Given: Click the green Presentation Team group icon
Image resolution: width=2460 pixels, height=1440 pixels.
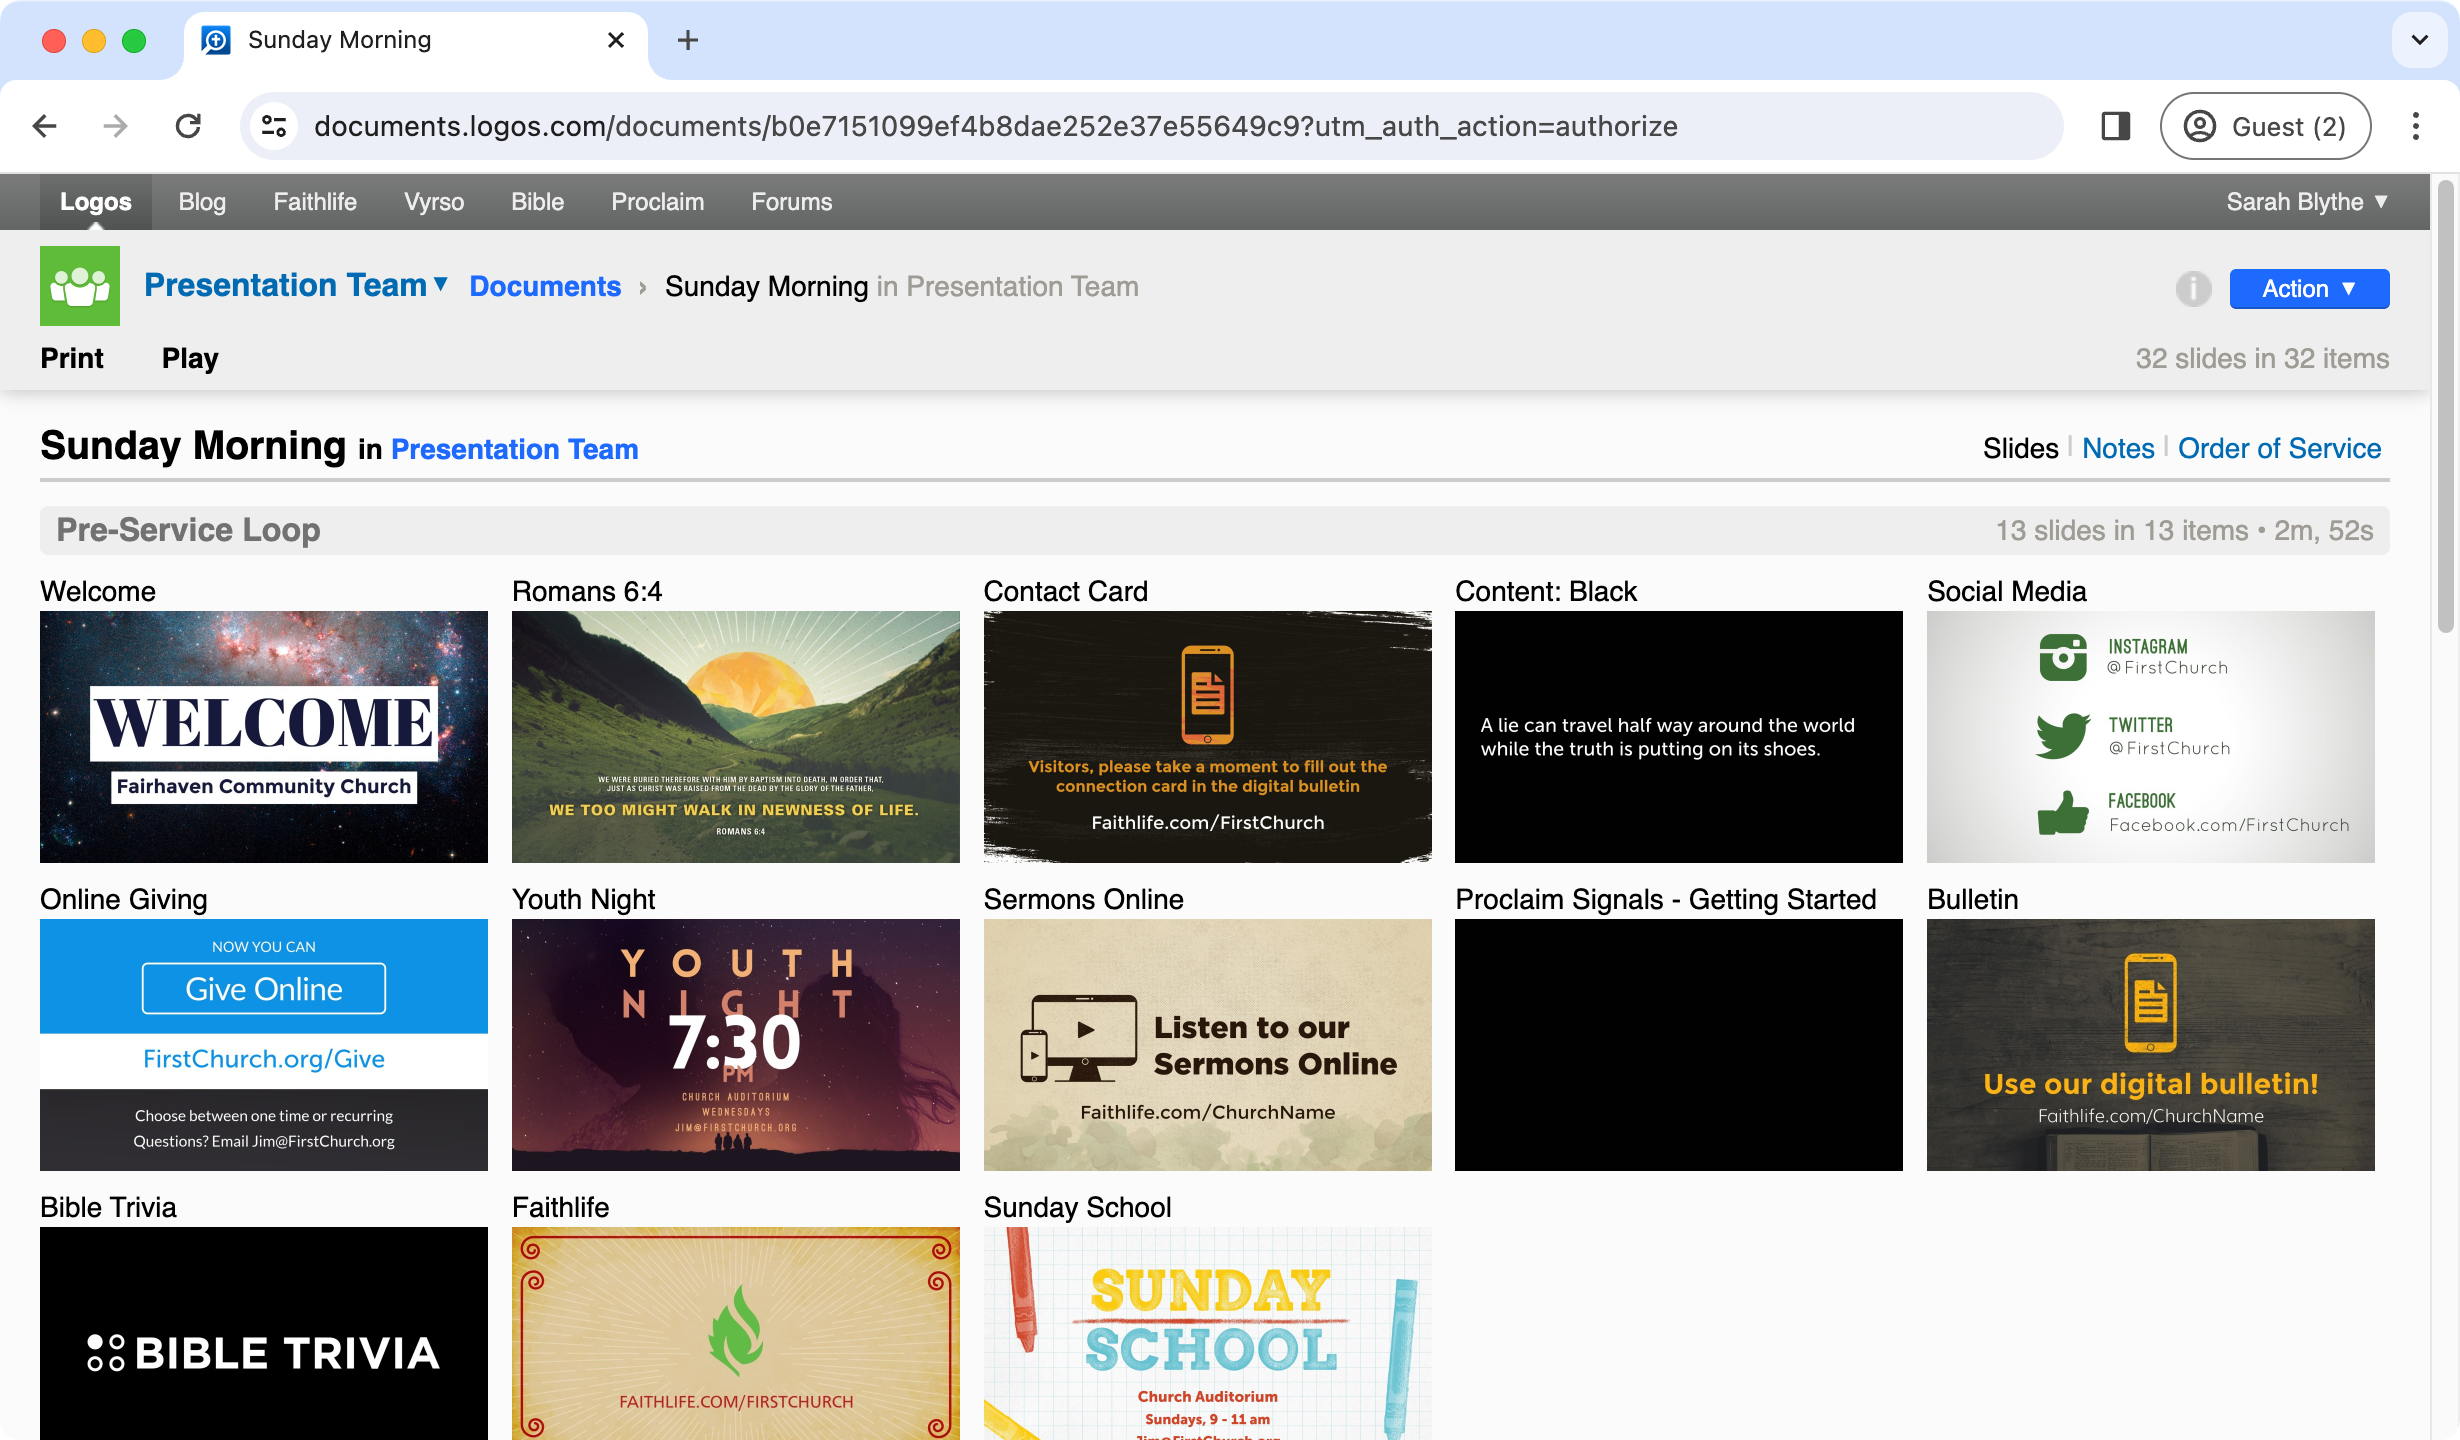Looking at the screenshot, I should click(80, 286).
